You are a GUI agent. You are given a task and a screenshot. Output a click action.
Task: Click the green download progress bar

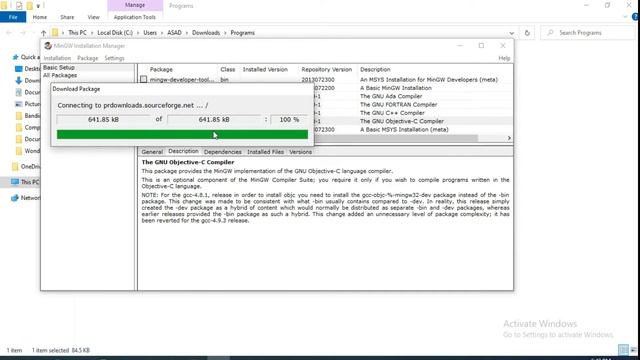coord(182,134)
